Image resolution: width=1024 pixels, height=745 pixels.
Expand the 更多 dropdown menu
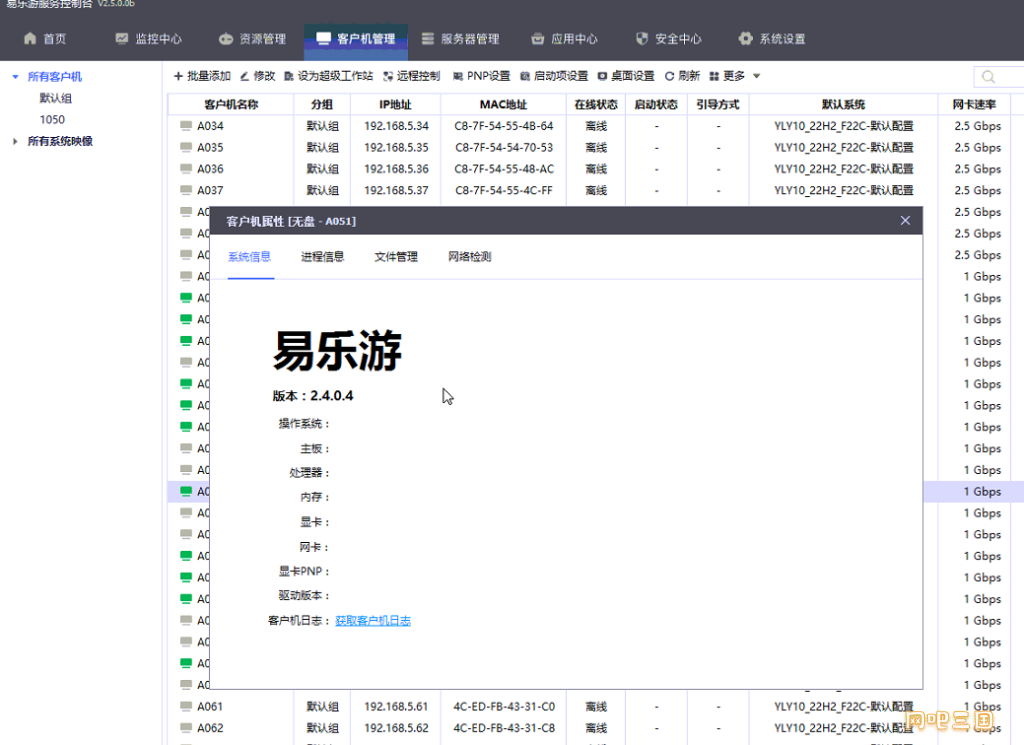(x=735, y=76)
